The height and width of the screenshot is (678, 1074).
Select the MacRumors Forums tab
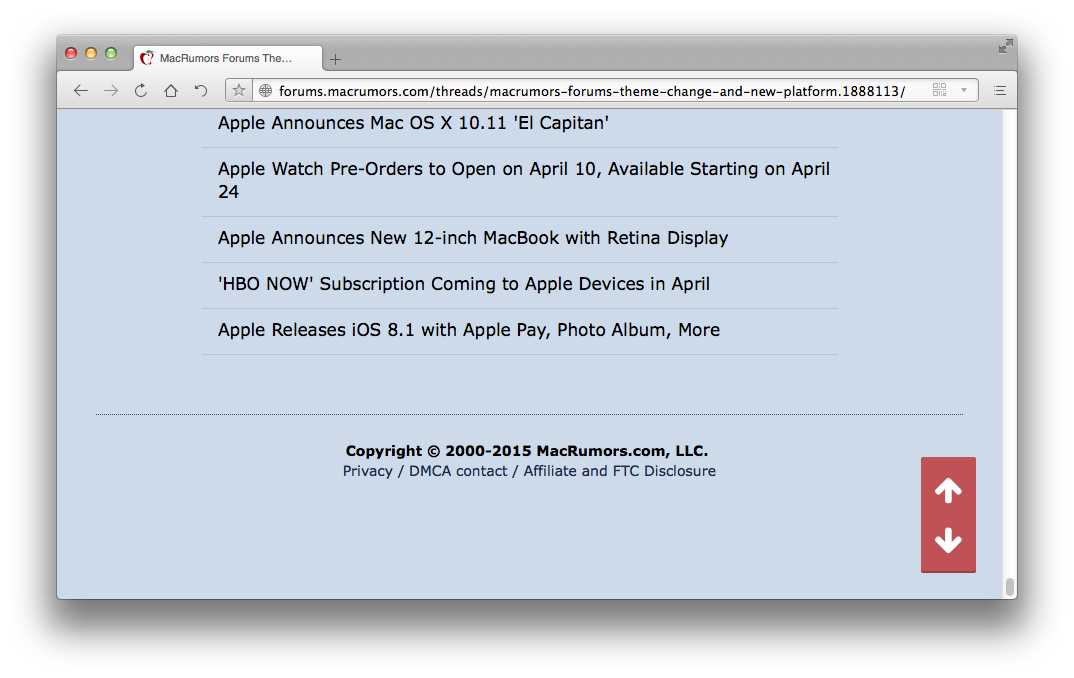228,58
